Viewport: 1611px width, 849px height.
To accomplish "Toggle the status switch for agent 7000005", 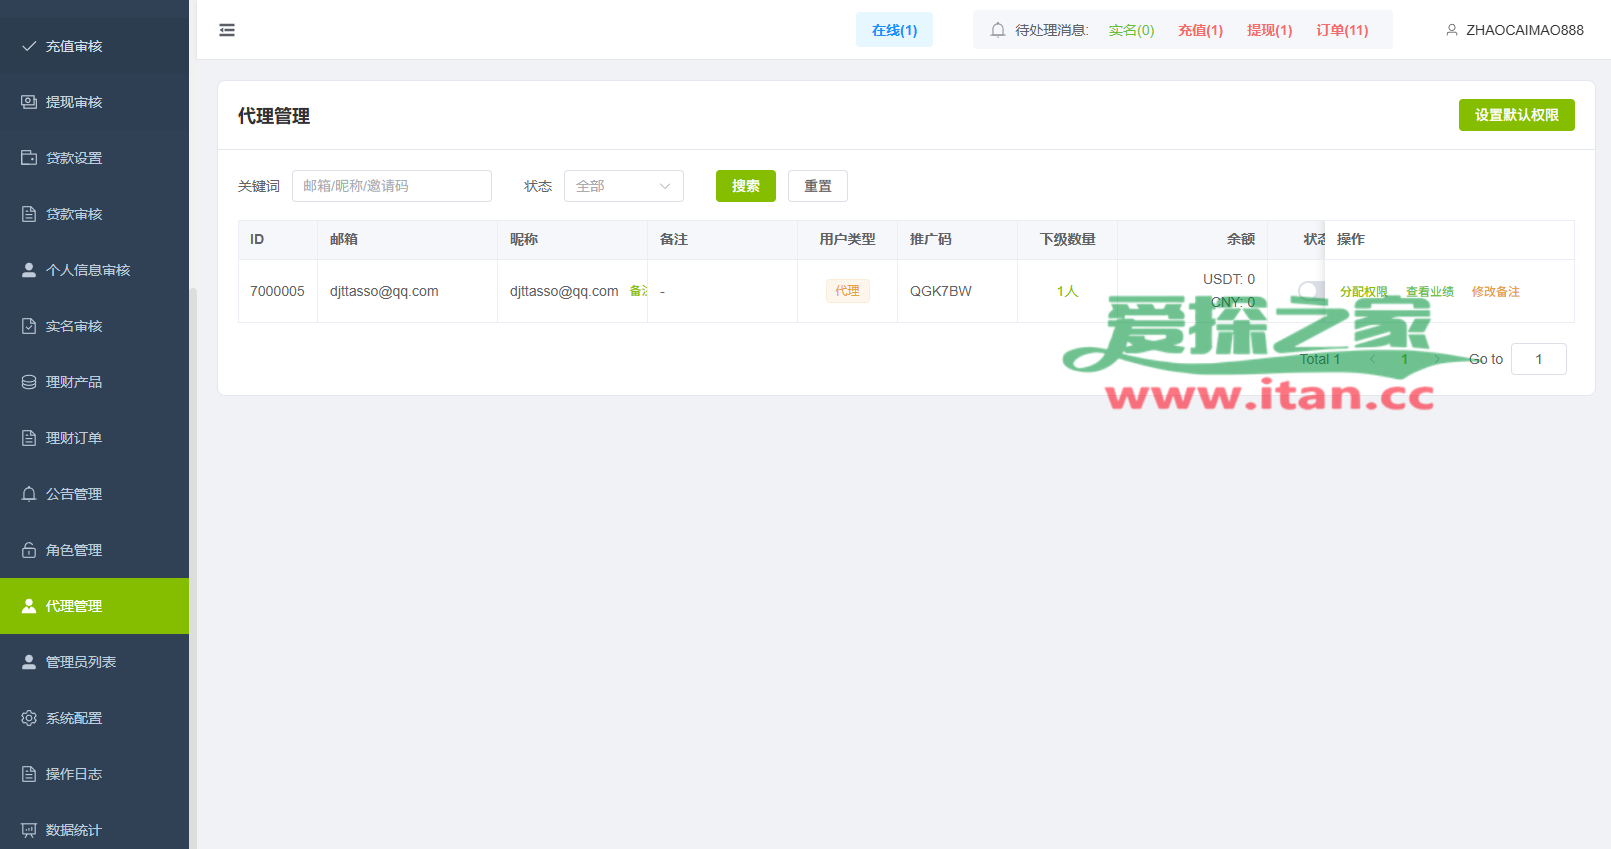I will pyautogui.click(x=1310, y=290).
